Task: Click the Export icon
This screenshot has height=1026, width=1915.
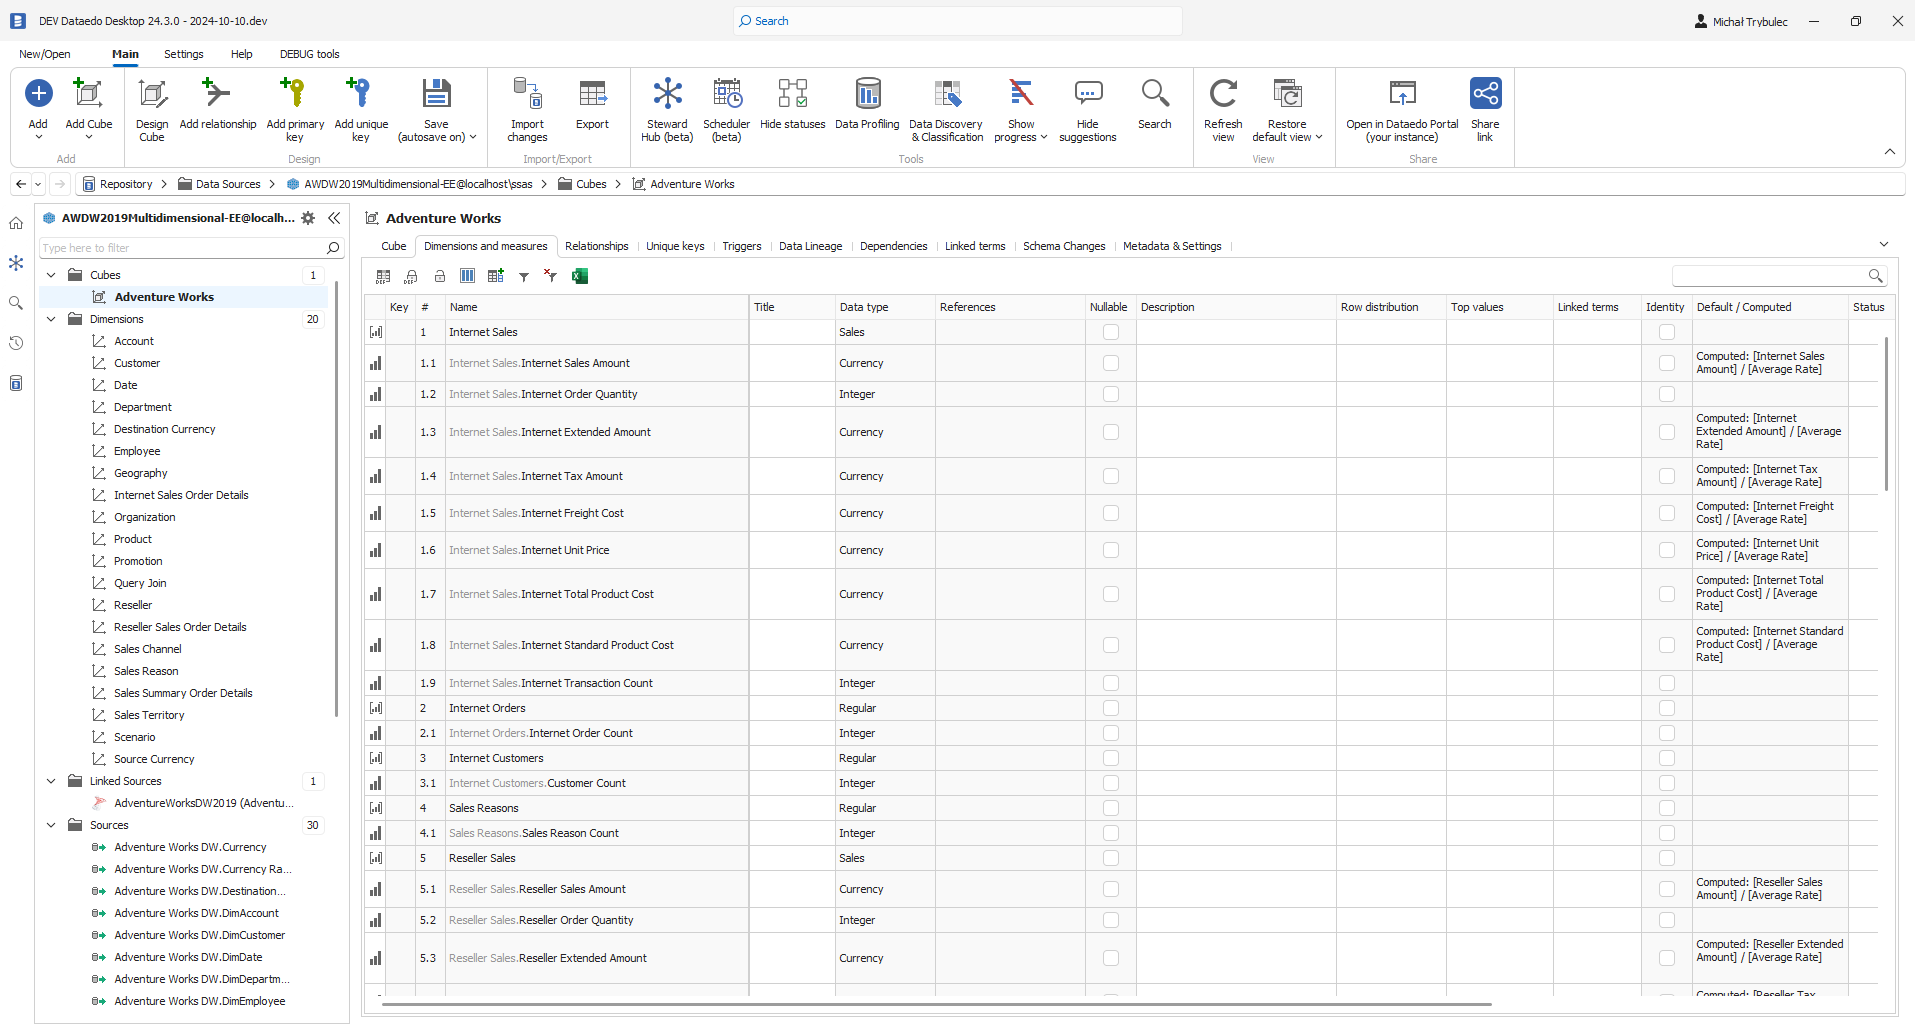Action: (x=592, y=94)
